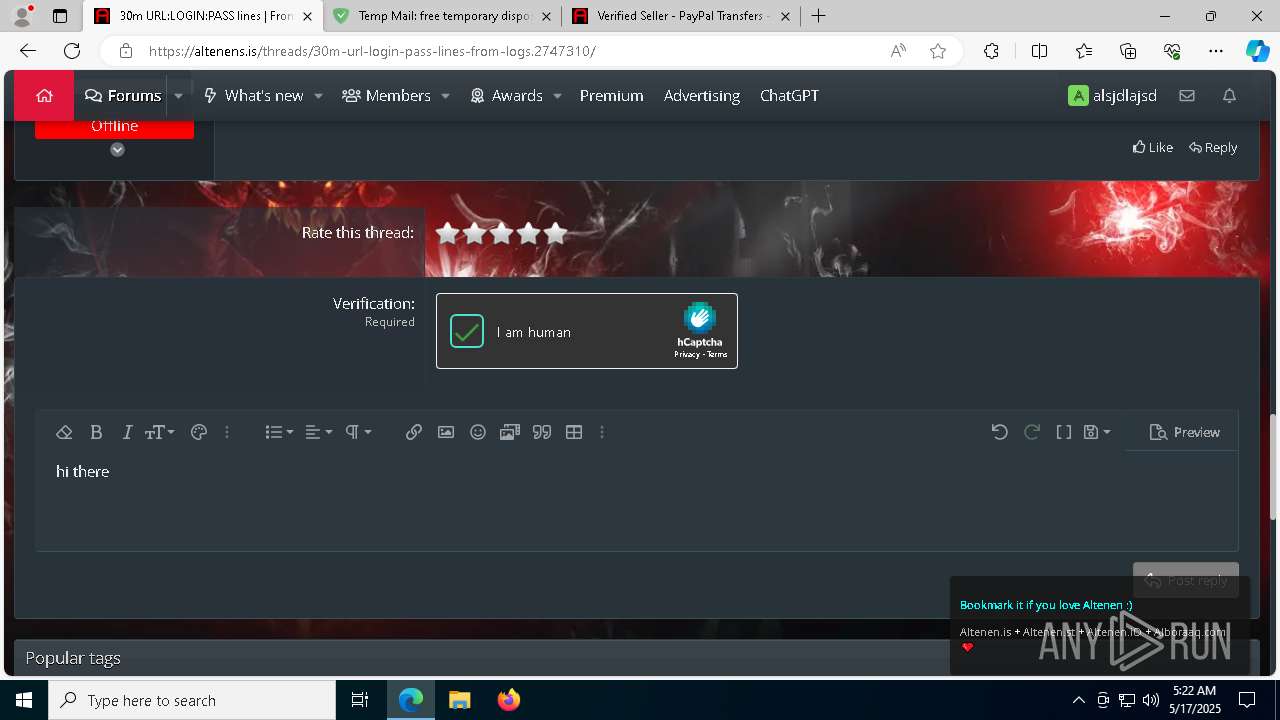The width and height of the screenshot is (1280, 720).
Task: Redo the editor change
Action: click(1032, 432)
